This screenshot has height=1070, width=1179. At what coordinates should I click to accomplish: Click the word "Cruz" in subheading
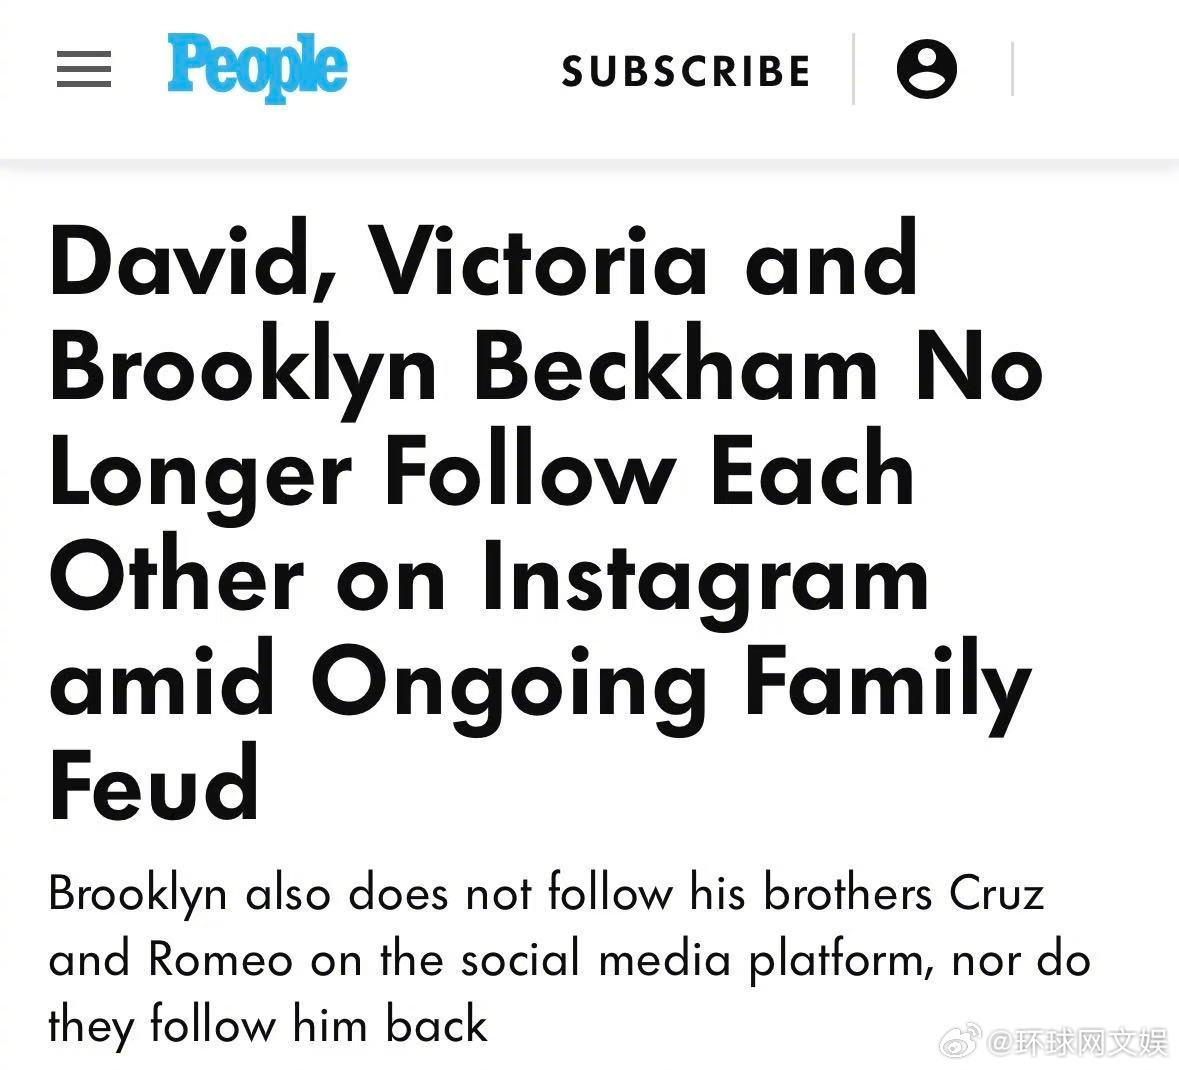click(996, 893)
